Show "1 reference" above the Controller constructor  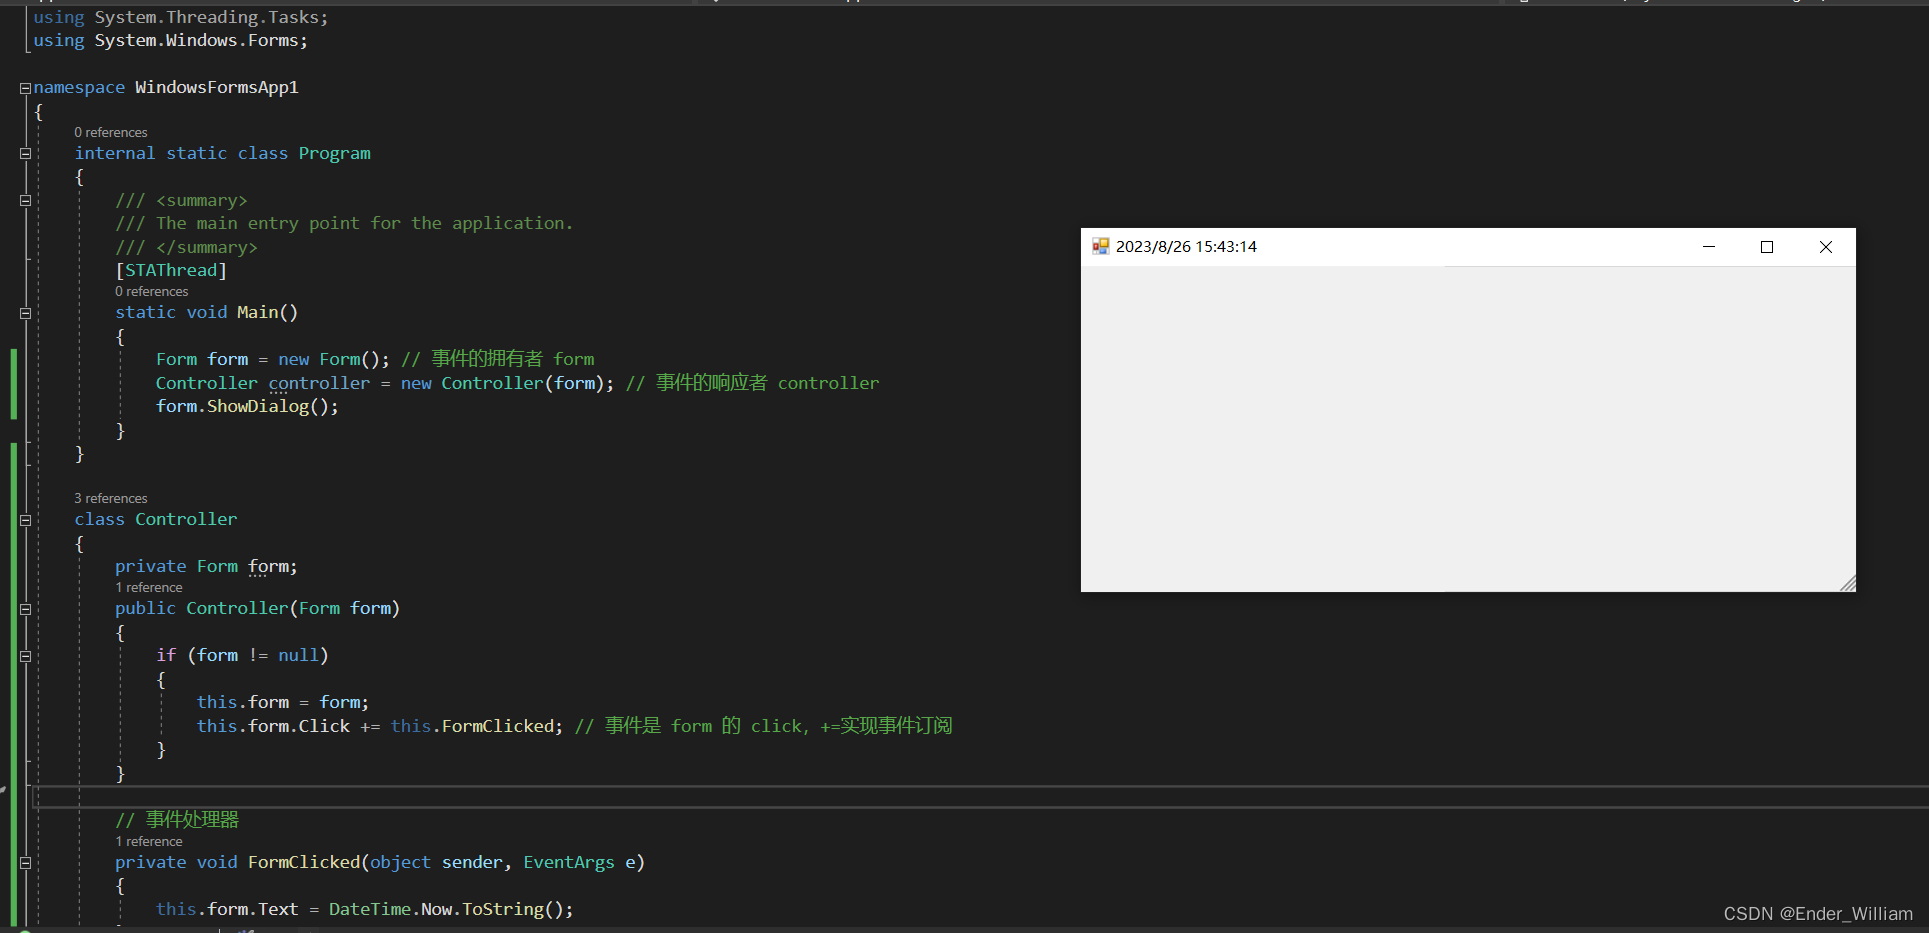click(x=149, y=588)
